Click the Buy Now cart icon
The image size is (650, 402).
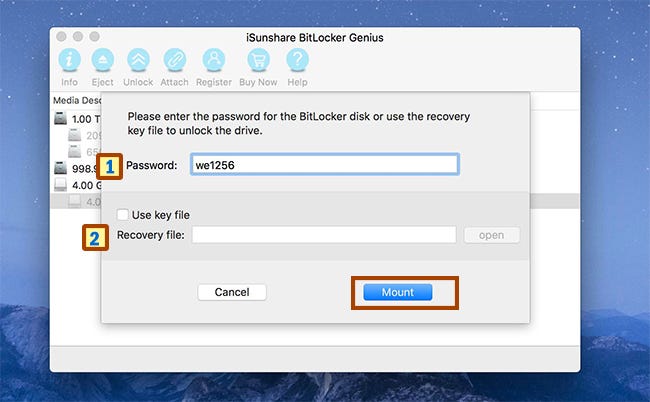258,60
